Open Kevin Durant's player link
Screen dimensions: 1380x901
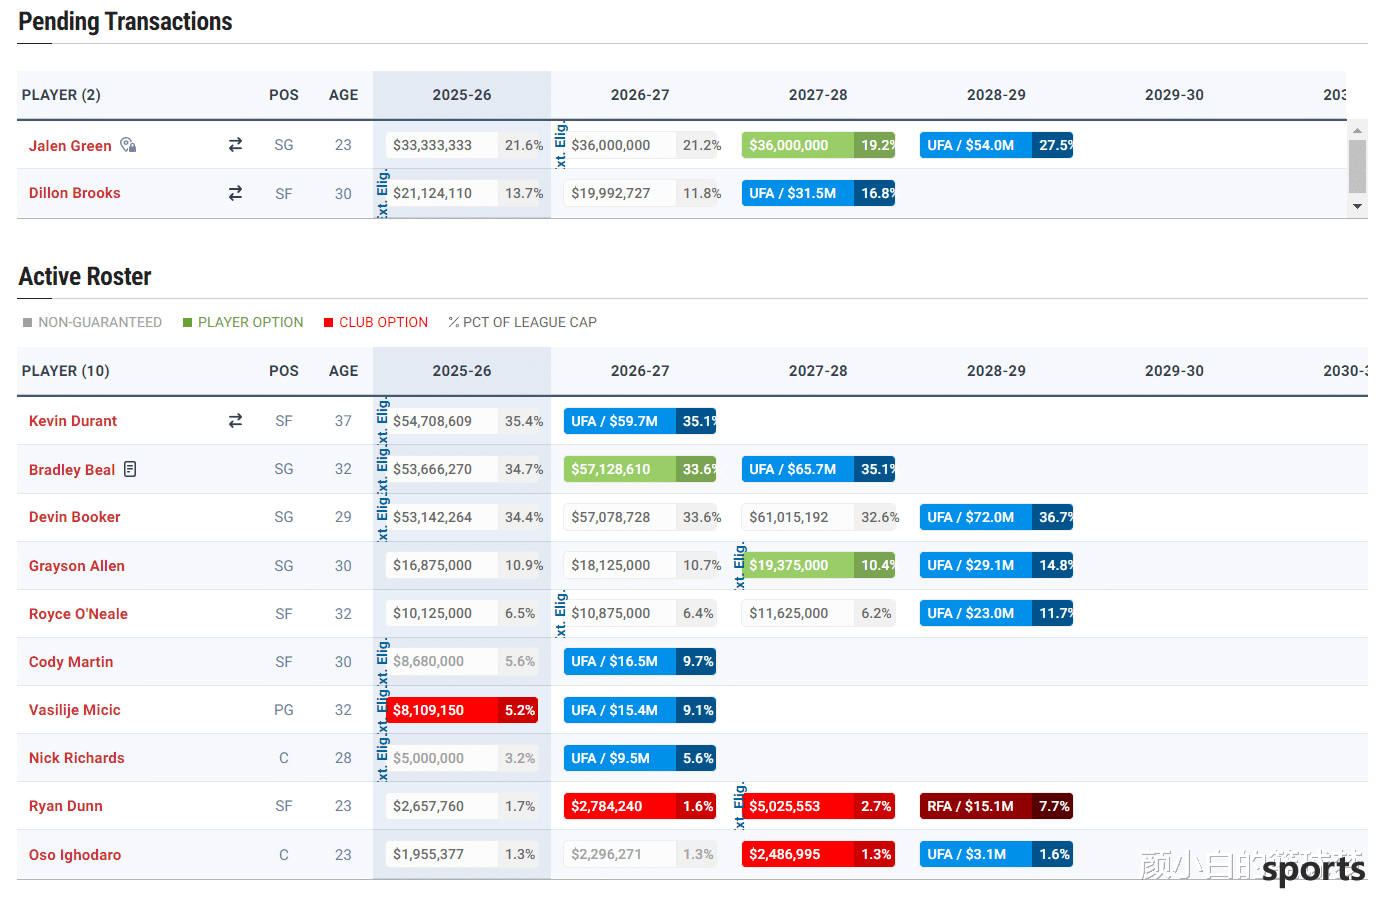(73, 421)
